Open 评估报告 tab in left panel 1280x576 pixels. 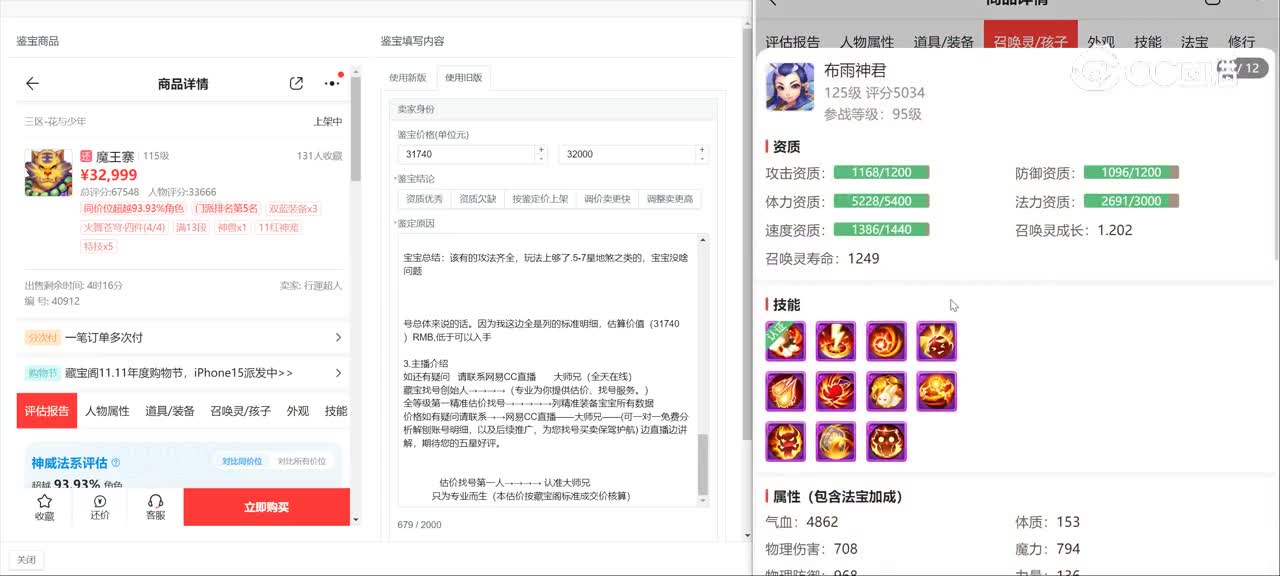(47, 411)
